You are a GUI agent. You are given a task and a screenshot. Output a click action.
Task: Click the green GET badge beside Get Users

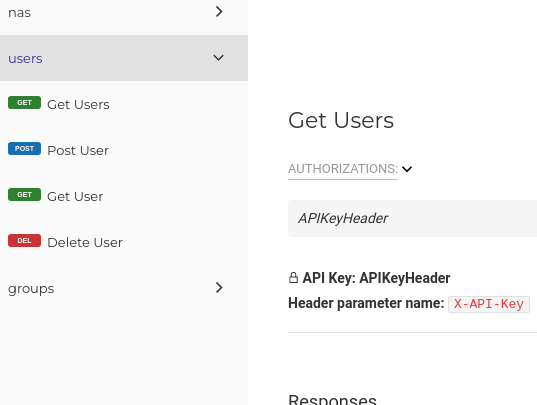(x=24, y=103)
